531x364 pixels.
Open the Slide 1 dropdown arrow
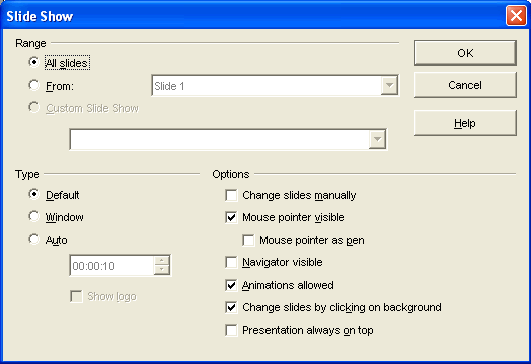[x=389, y=86]
